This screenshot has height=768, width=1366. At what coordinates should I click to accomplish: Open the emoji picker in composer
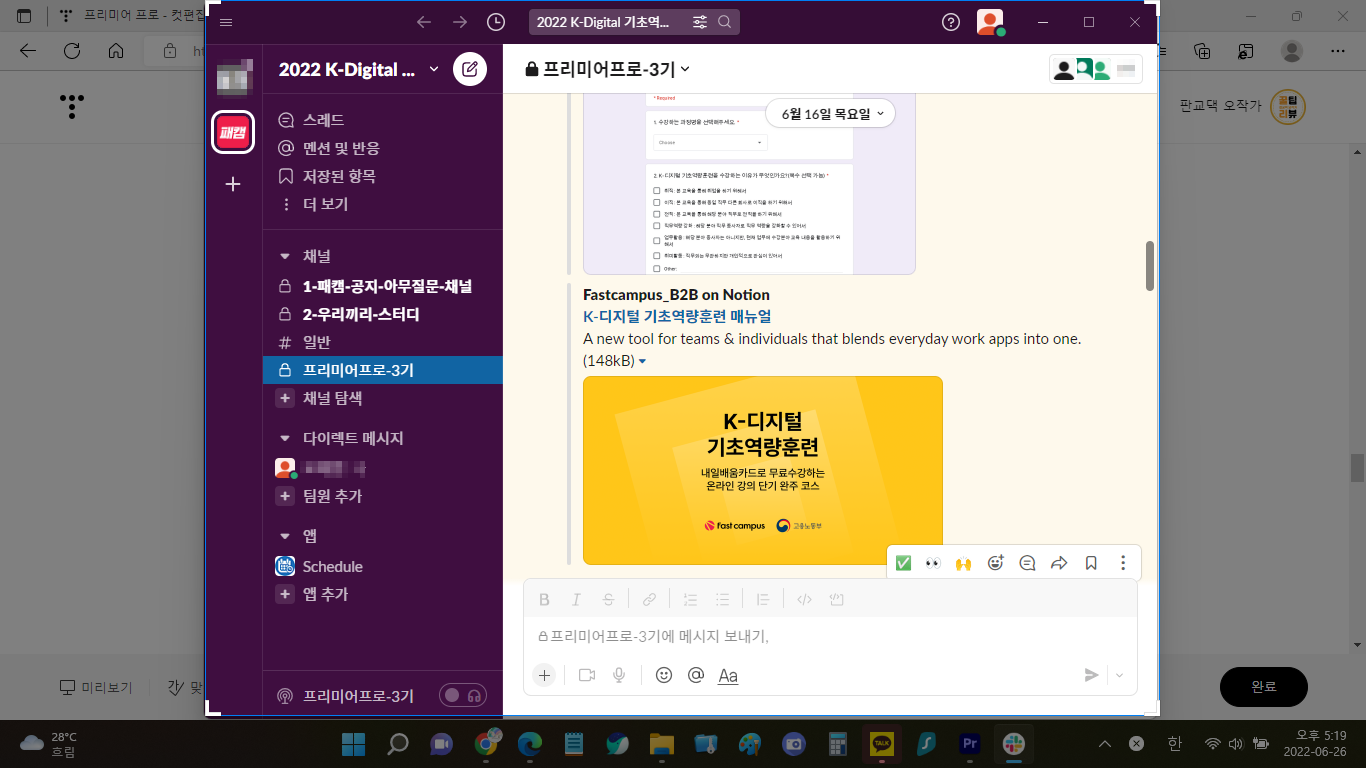tap(664, 676)
